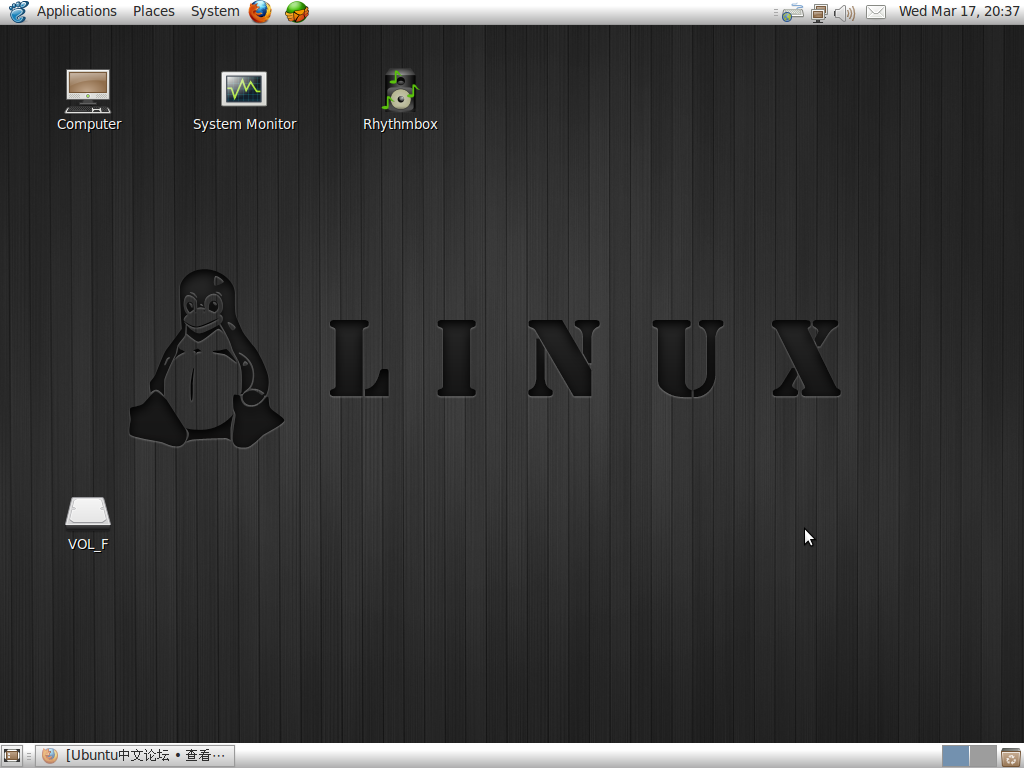
Task: Click the panel handle before the keyboard indicator
Action: (x=776, y=12)
